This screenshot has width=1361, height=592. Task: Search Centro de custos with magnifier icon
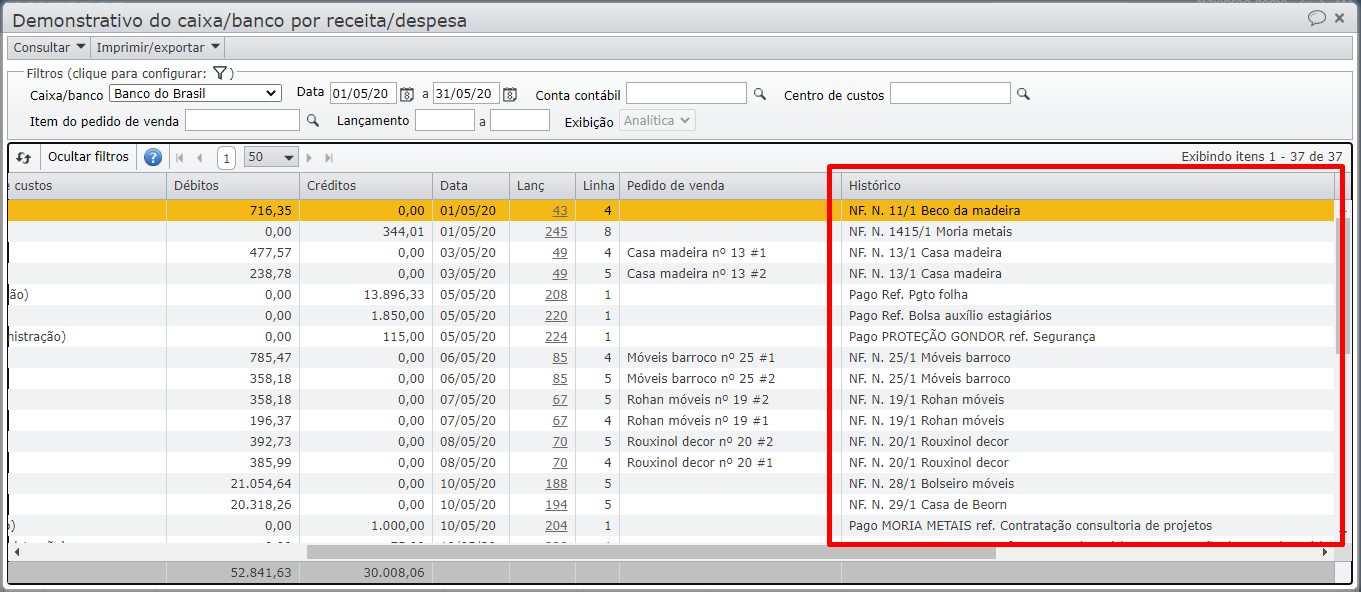pyautogui.click(x=1022, y=94)
